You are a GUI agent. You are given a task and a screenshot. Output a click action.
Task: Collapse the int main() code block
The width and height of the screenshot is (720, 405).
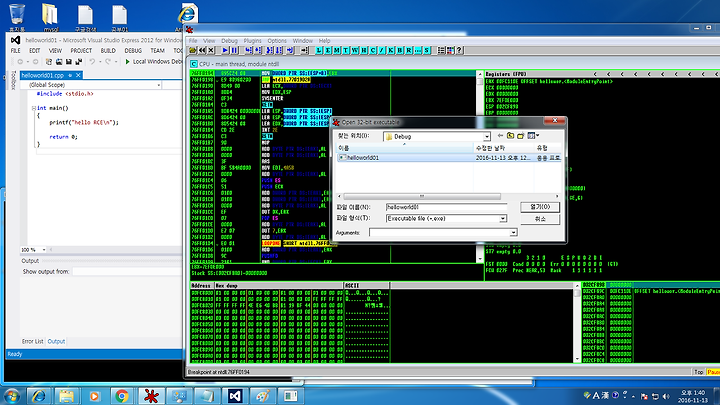point(34,108)
